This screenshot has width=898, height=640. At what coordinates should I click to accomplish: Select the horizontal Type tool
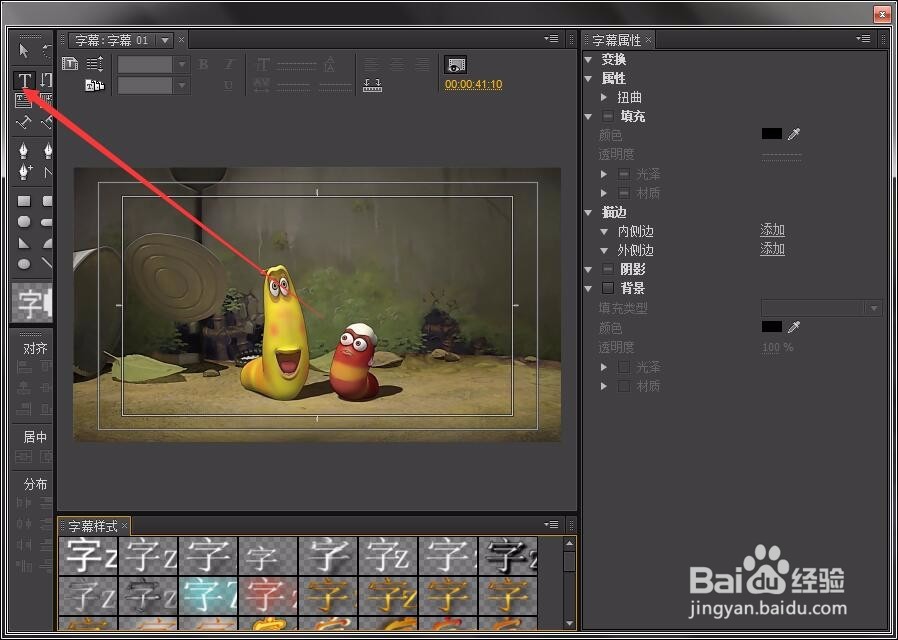25,80
